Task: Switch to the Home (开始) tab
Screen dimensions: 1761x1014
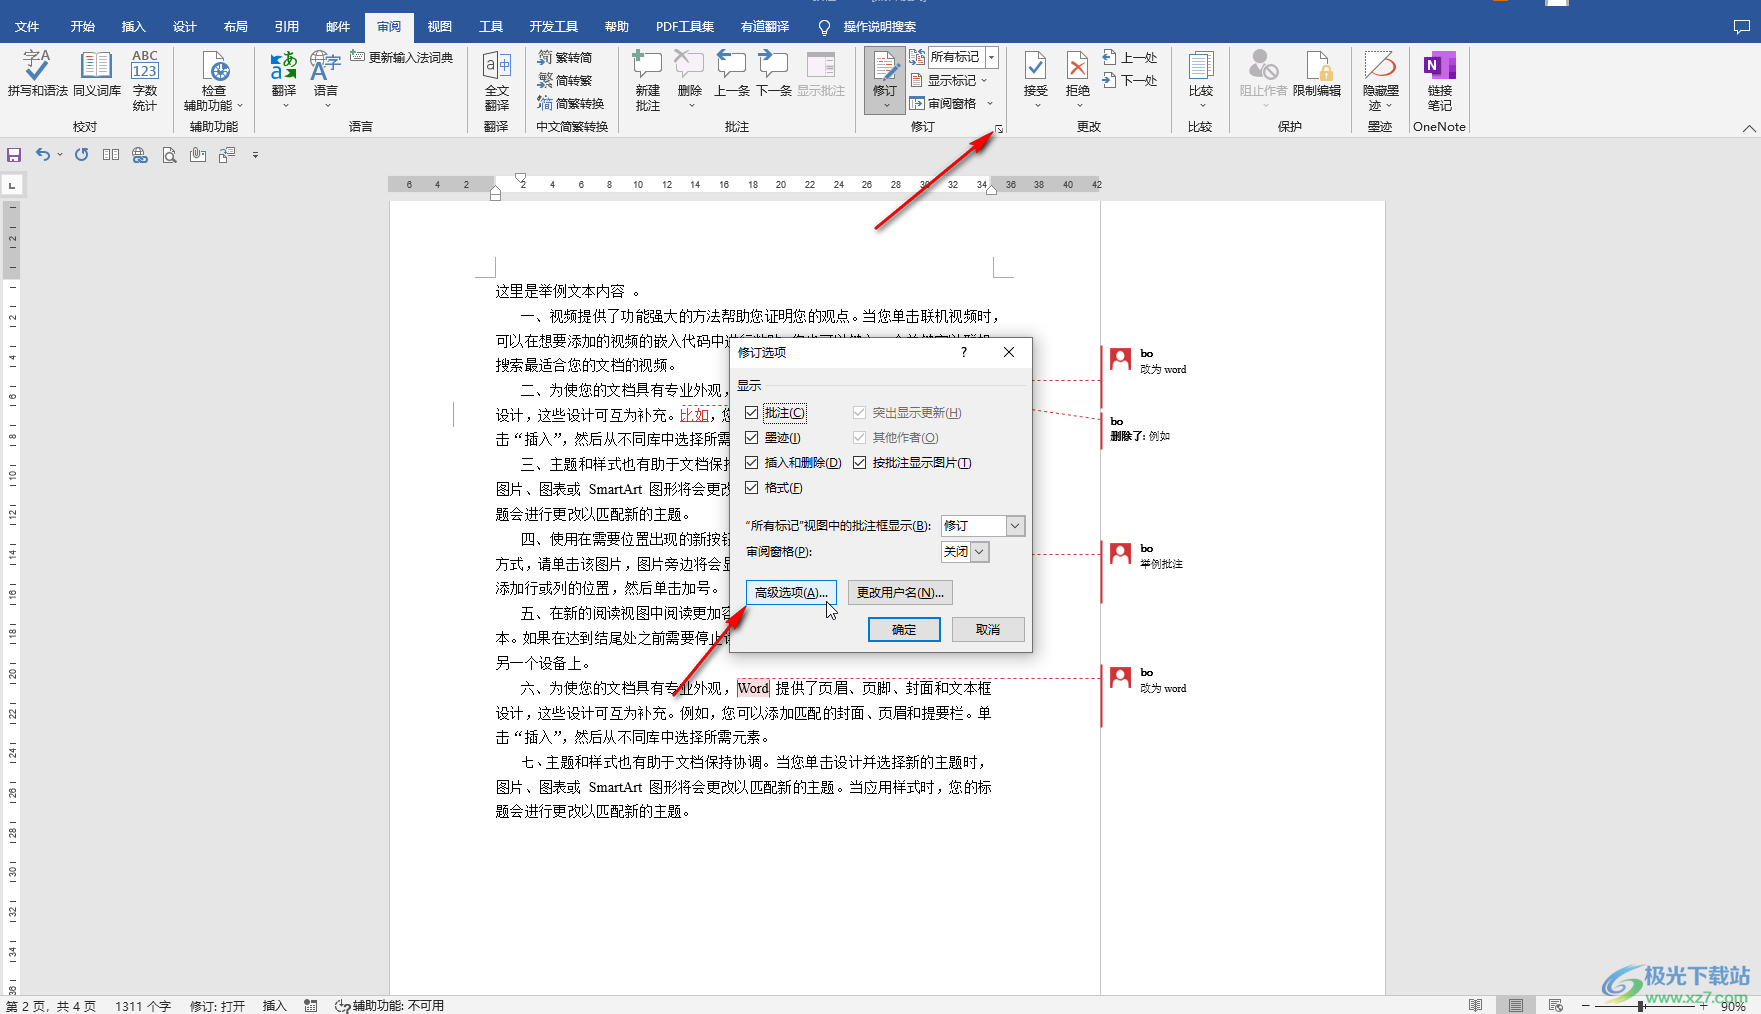Action: [x=83, y=27]
